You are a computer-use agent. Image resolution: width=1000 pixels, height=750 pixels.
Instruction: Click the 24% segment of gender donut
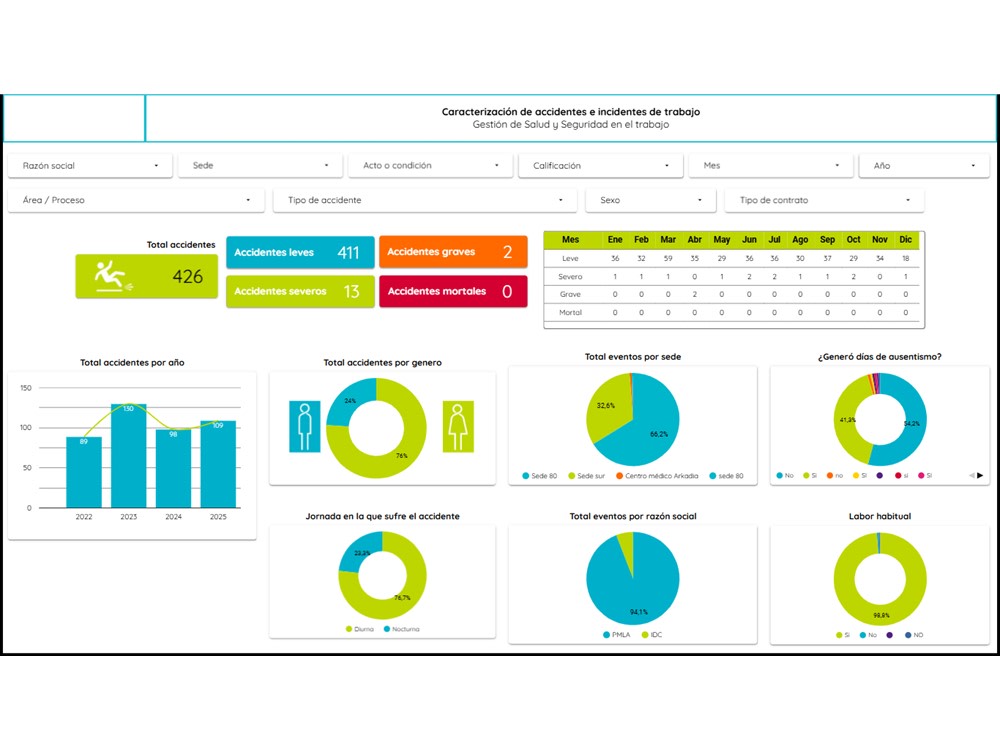click(x=348, y=399)
